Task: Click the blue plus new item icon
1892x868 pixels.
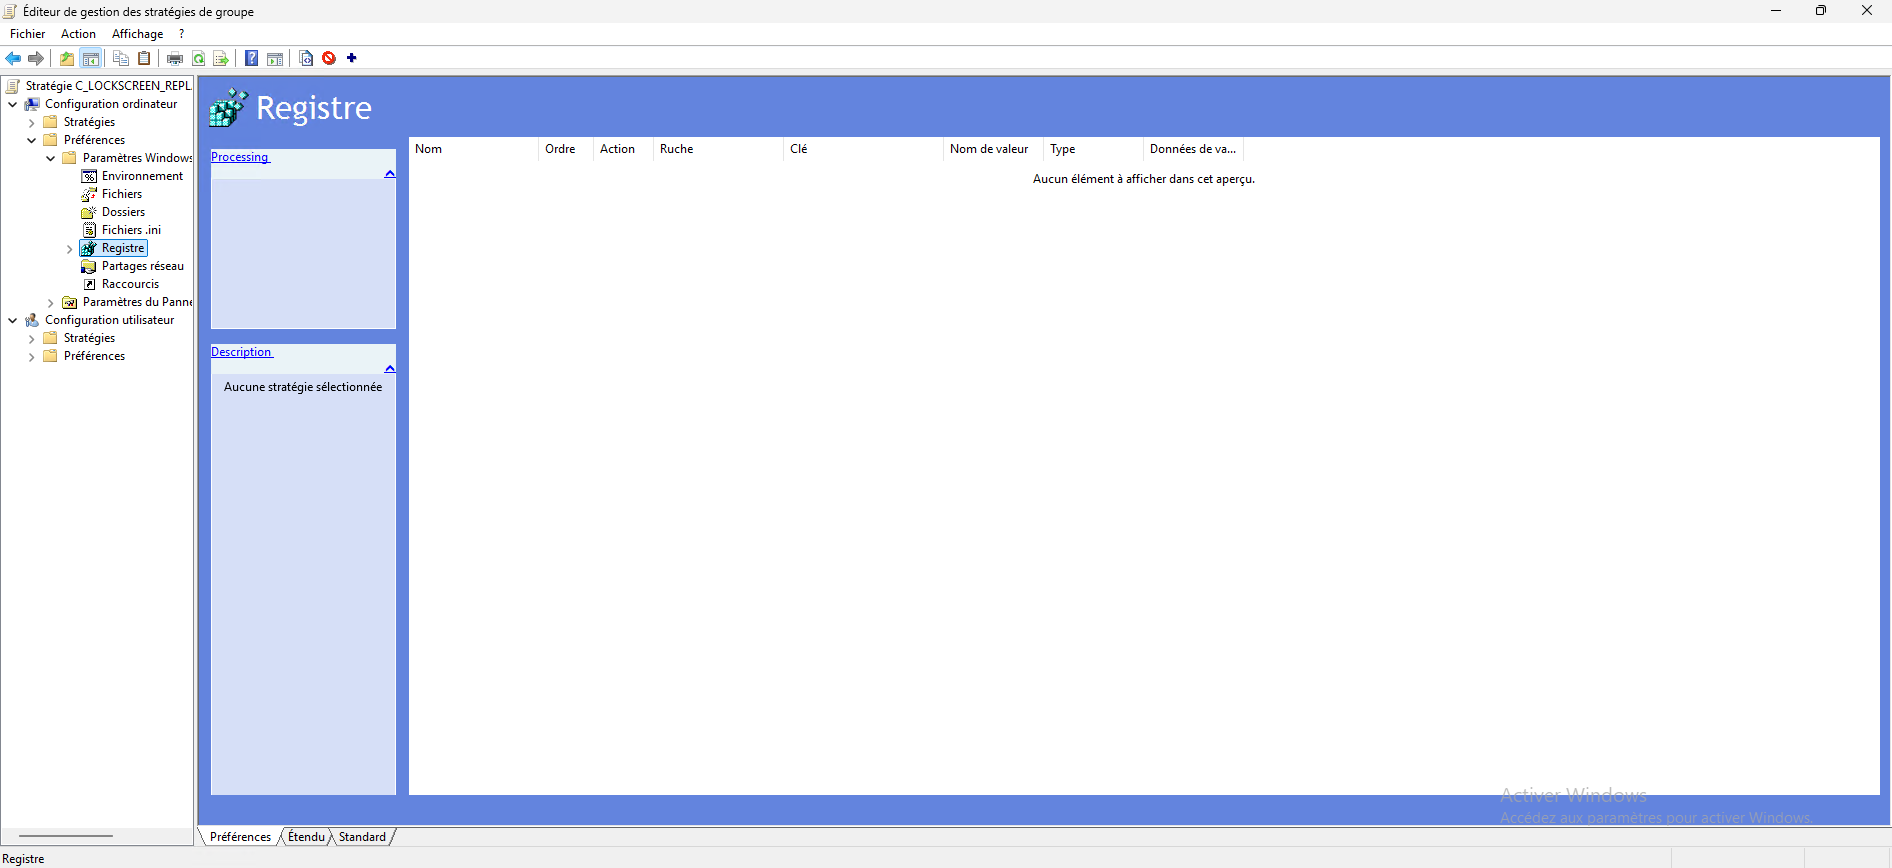Action: 352,58
